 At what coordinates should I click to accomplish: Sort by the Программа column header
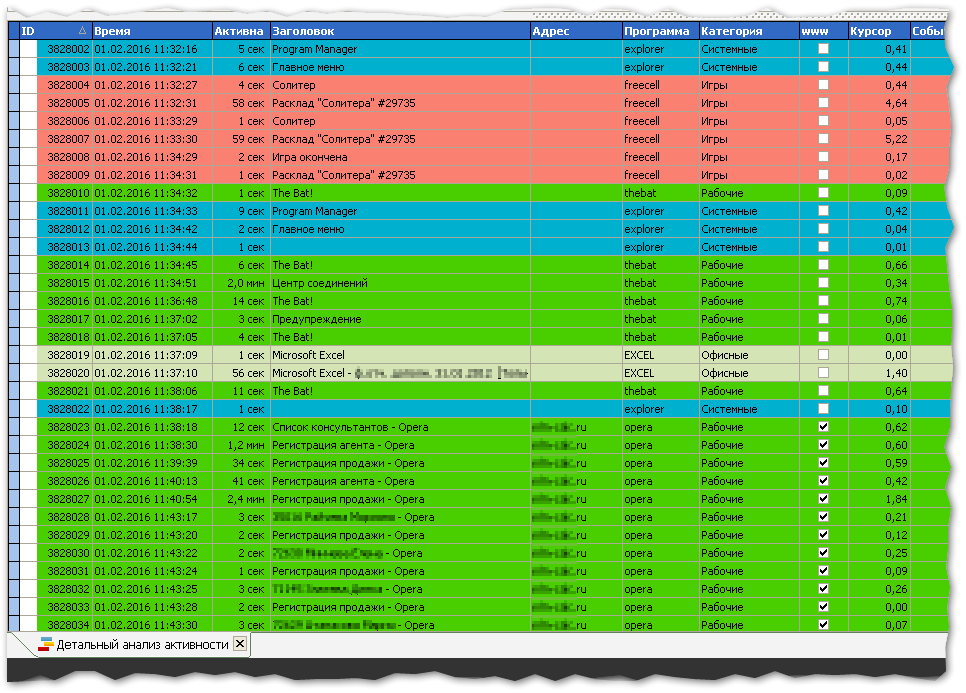660,31
